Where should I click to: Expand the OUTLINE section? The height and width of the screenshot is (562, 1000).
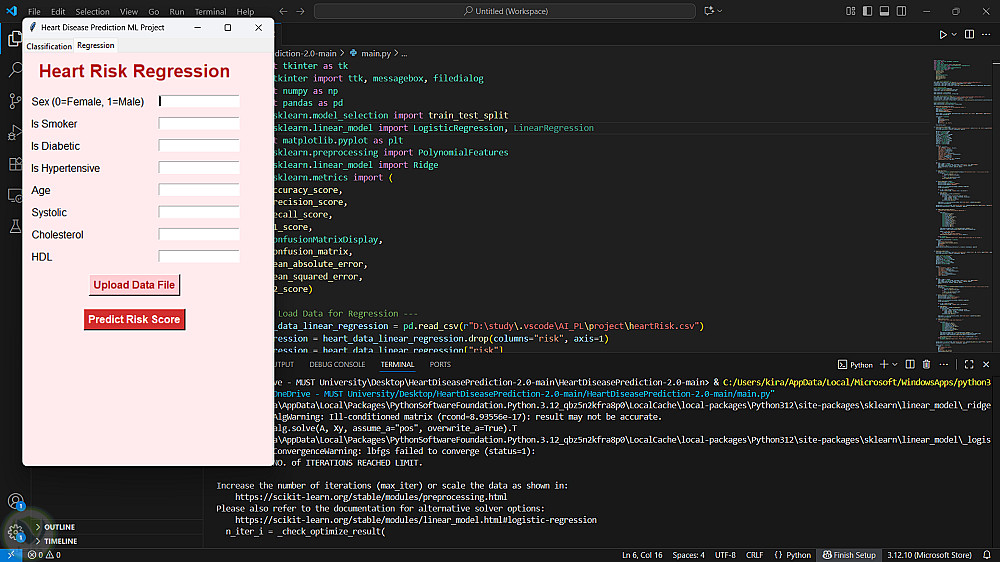coord(59,527)
